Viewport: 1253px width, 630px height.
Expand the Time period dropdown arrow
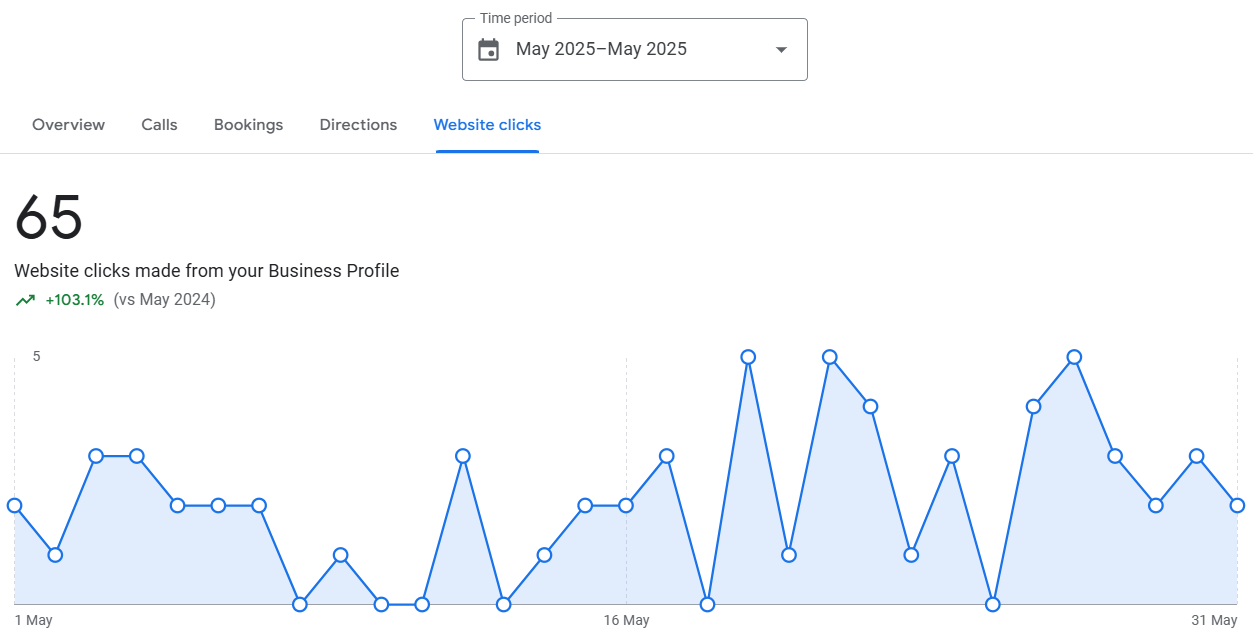click(x=781, y=50)
